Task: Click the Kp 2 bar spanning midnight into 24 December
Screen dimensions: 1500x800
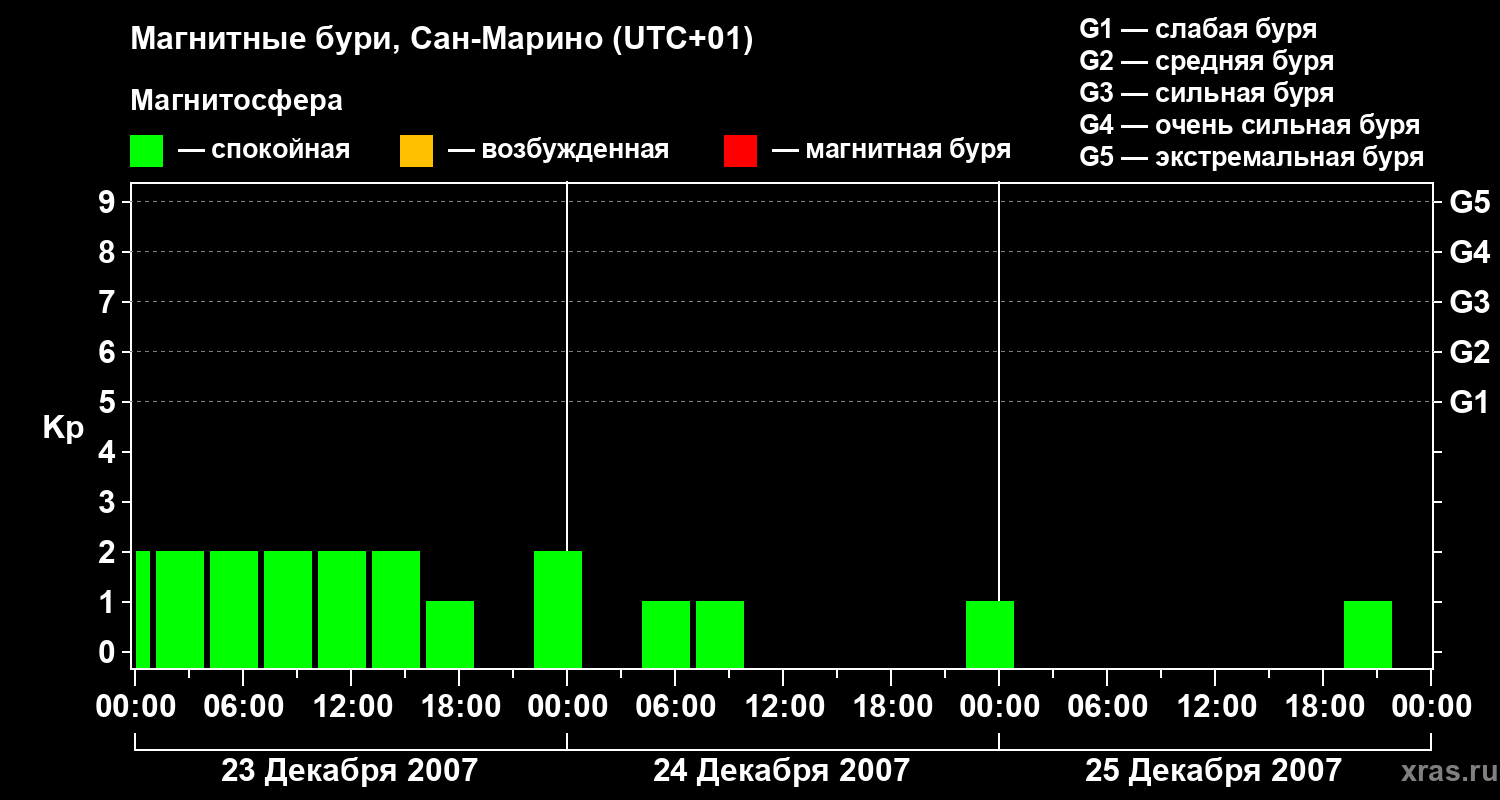Action: pos(558,609)
